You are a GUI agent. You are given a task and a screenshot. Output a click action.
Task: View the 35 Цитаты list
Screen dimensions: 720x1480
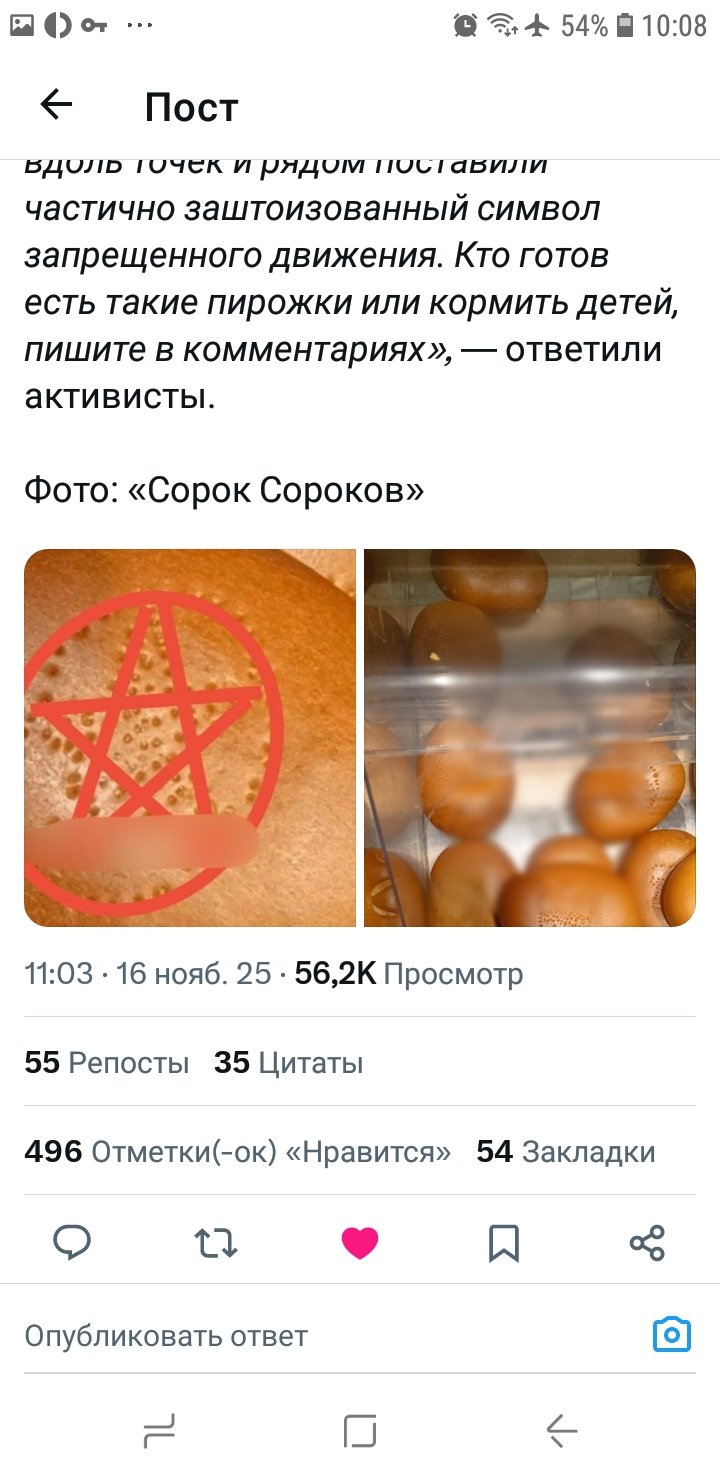(289, 1062)
